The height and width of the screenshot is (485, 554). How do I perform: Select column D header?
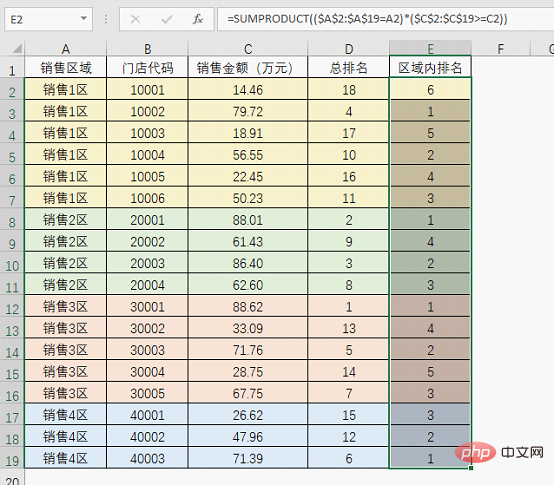pos(349,48)
